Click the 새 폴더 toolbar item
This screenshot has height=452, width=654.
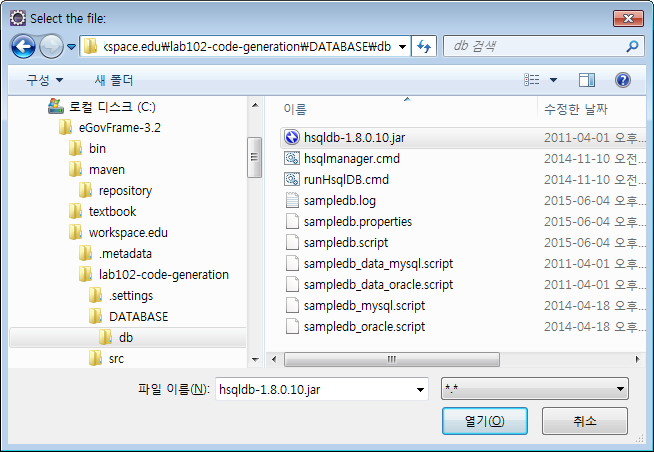(x=113, y=80)
